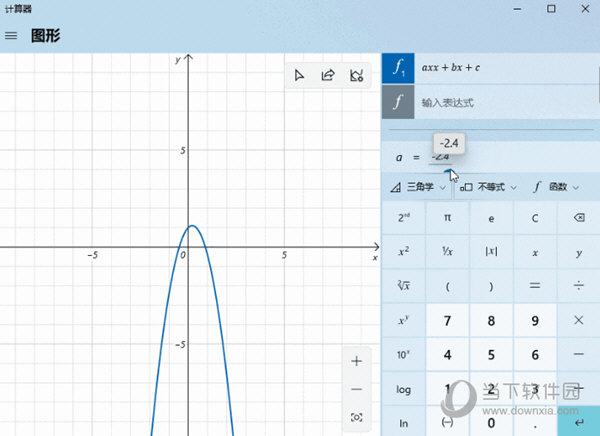Click the number 2 key
The image size is (600, 436).
[491, 389]
